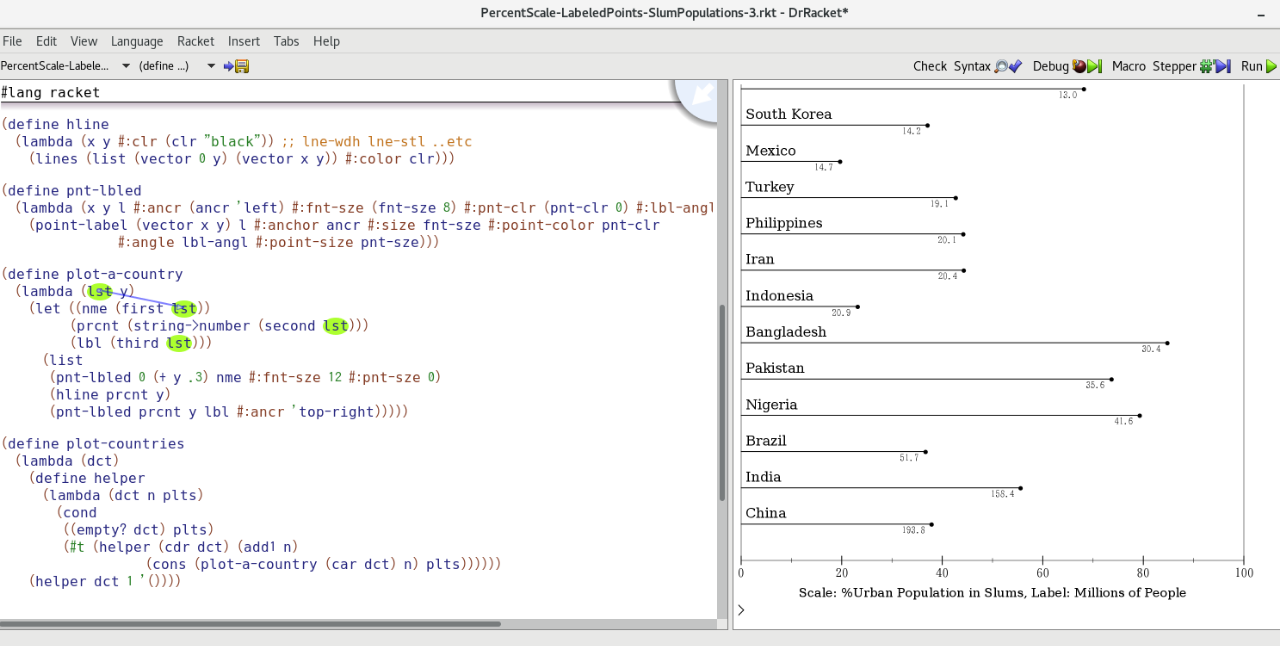Click the highlighted lst parameter in lambda
Viewport: 1280px width, 646px height.
(100, 291)
